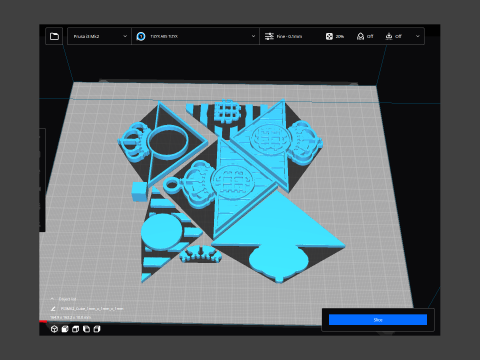This screenshot has width=480, height=360.
Task: Switch to the 3D perspective view icon
Action: pos(54,329)
